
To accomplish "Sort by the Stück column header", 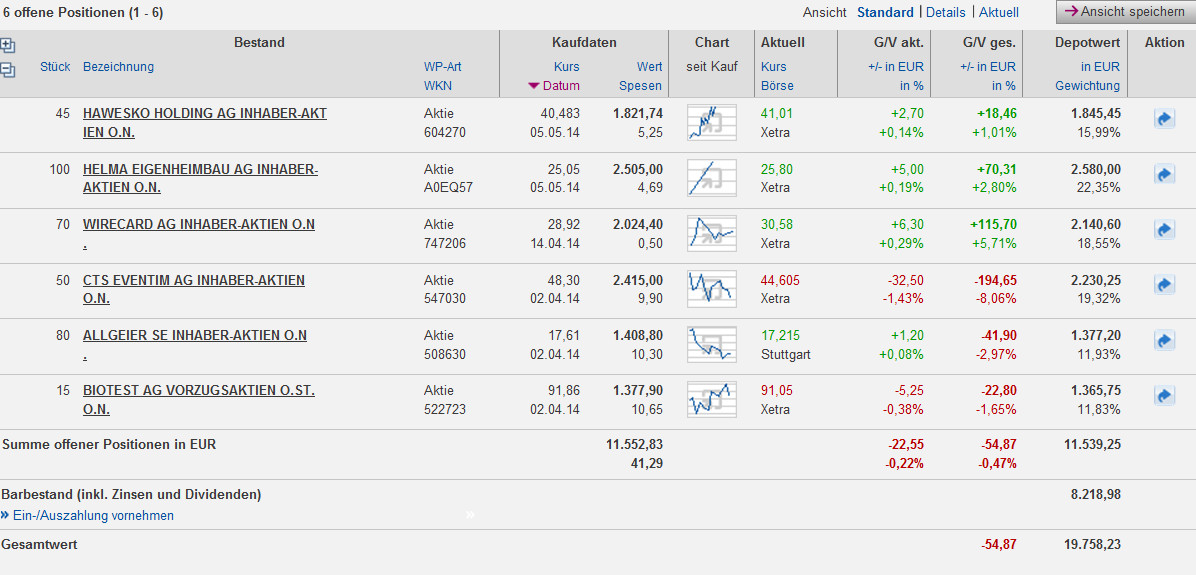I will click(55, 67).
